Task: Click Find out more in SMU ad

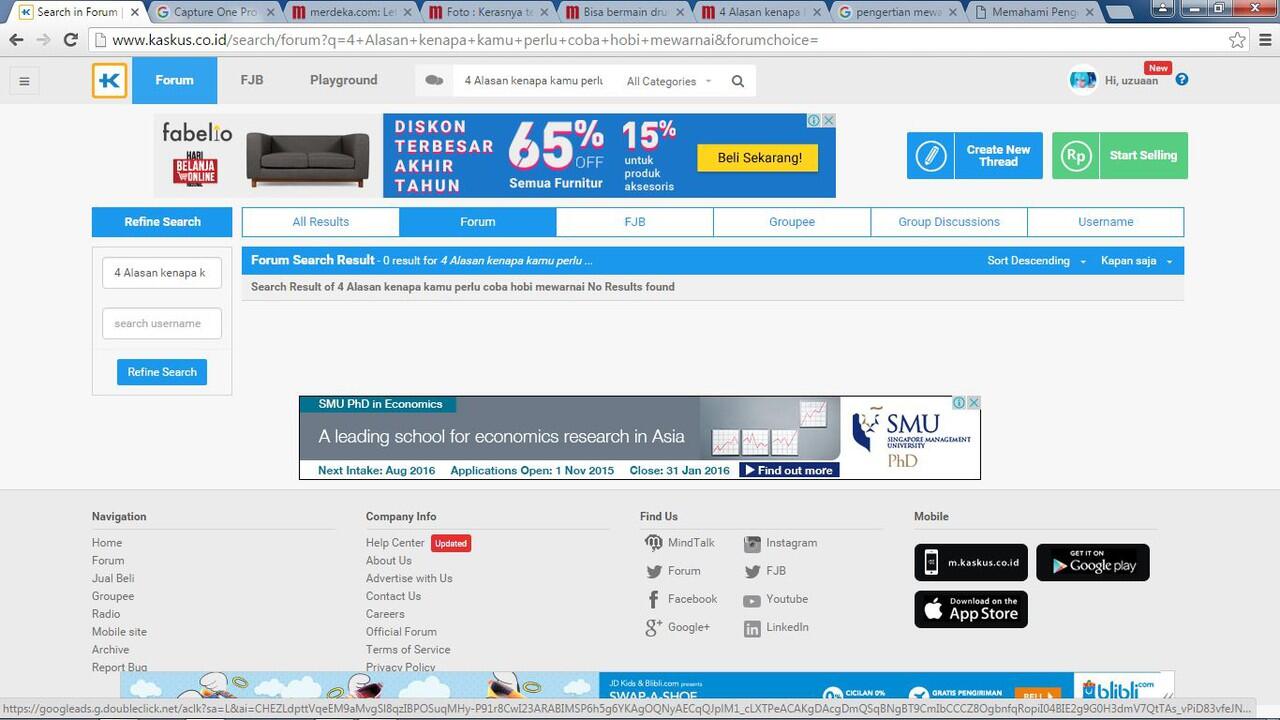Action: (x=789, y=470)
